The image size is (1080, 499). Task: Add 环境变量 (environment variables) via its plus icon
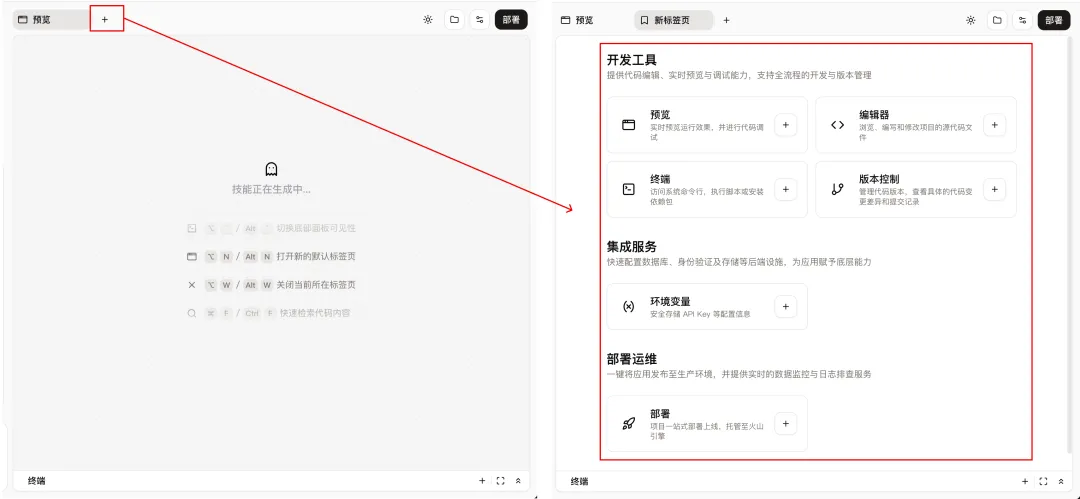(785, 307)
